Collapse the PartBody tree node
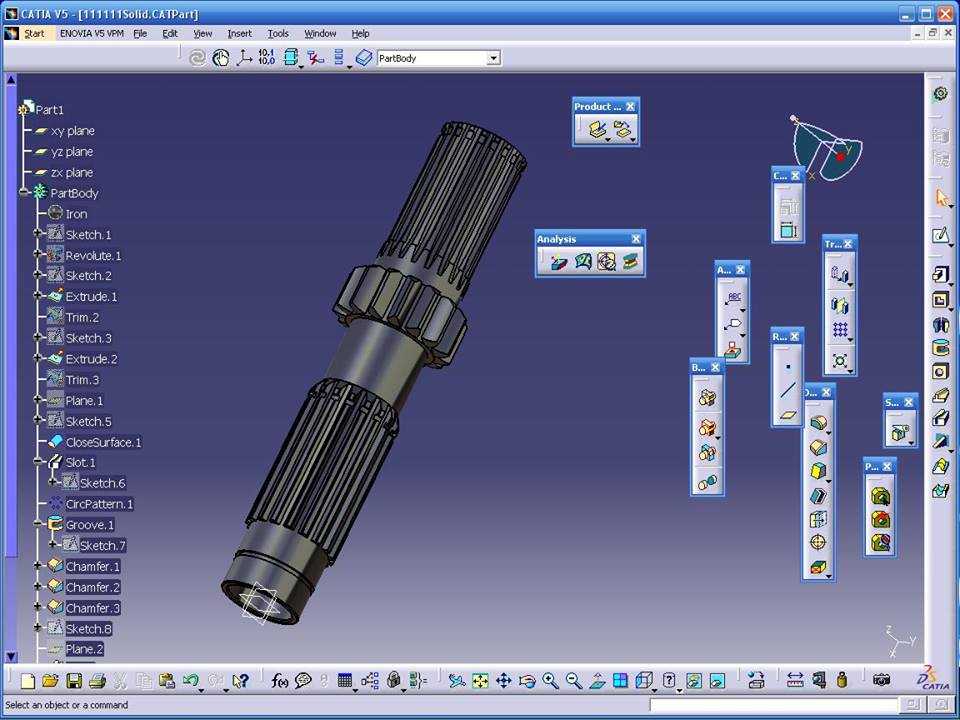Screen dimensions: 960x720 pyautogui.click(x=23, y=192)
